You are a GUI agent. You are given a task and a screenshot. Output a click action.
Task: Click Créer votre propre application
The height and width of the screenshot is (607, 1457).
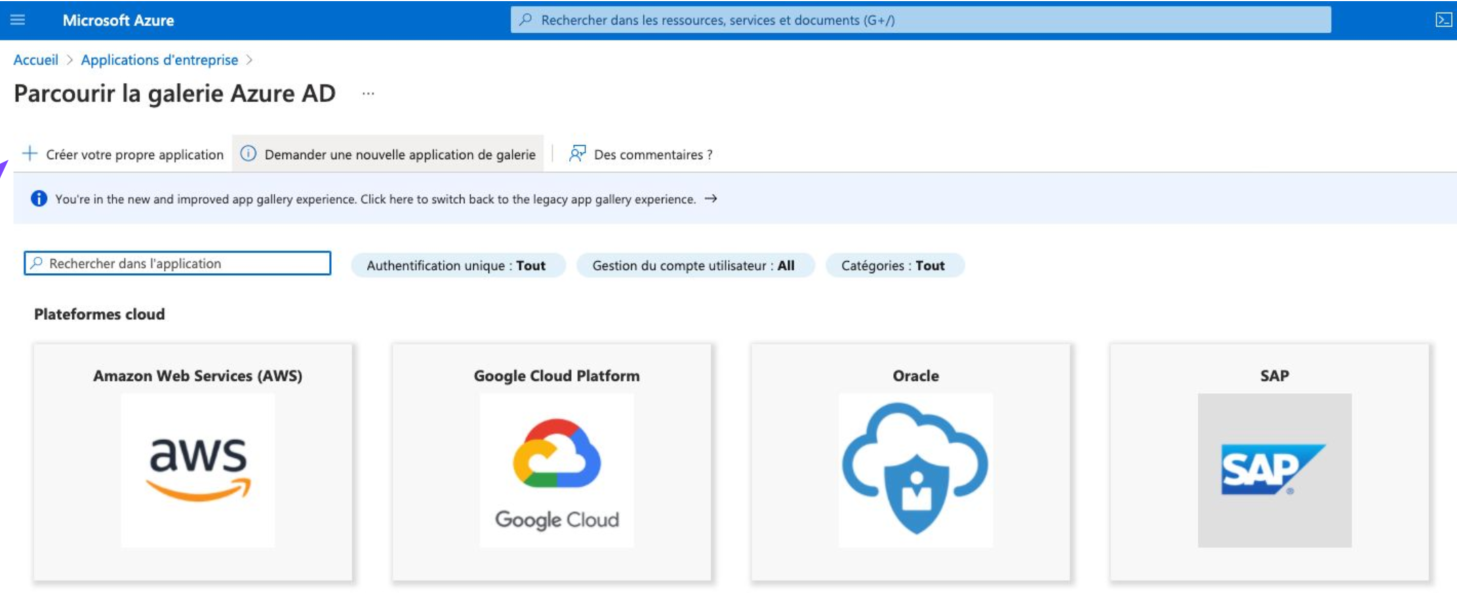(123, 154)
